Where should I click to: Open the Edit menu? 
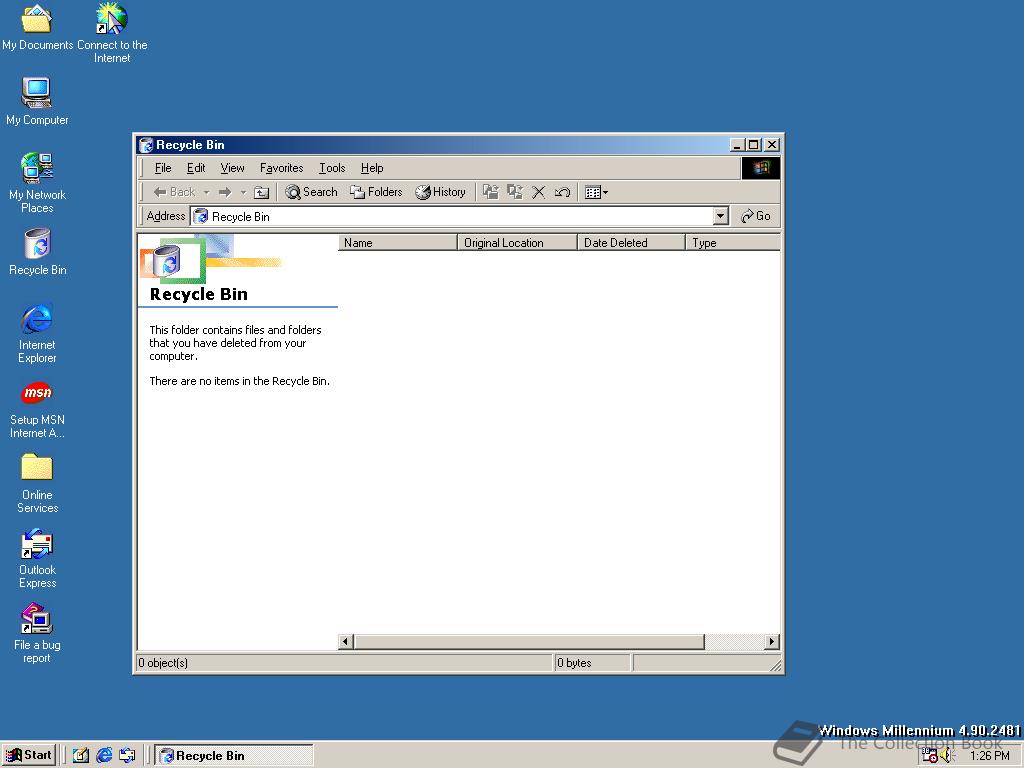(x=196, y=168)
